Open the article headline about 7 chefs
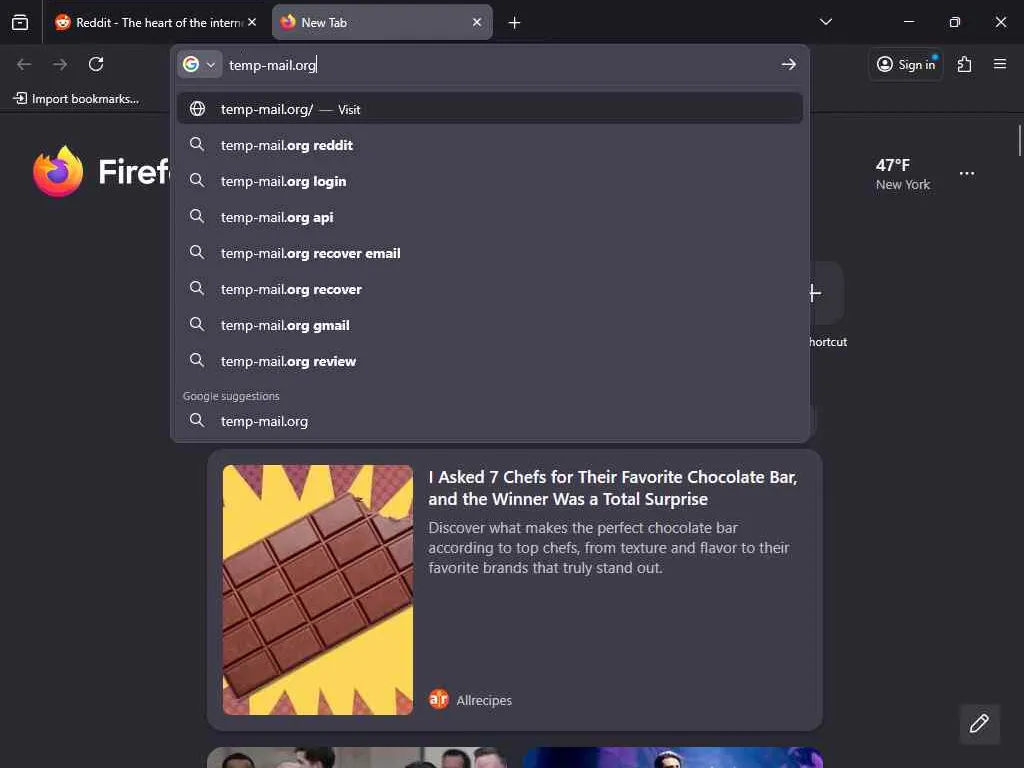1024x768 pixels. pyautogui.click(x=613, y=488)
